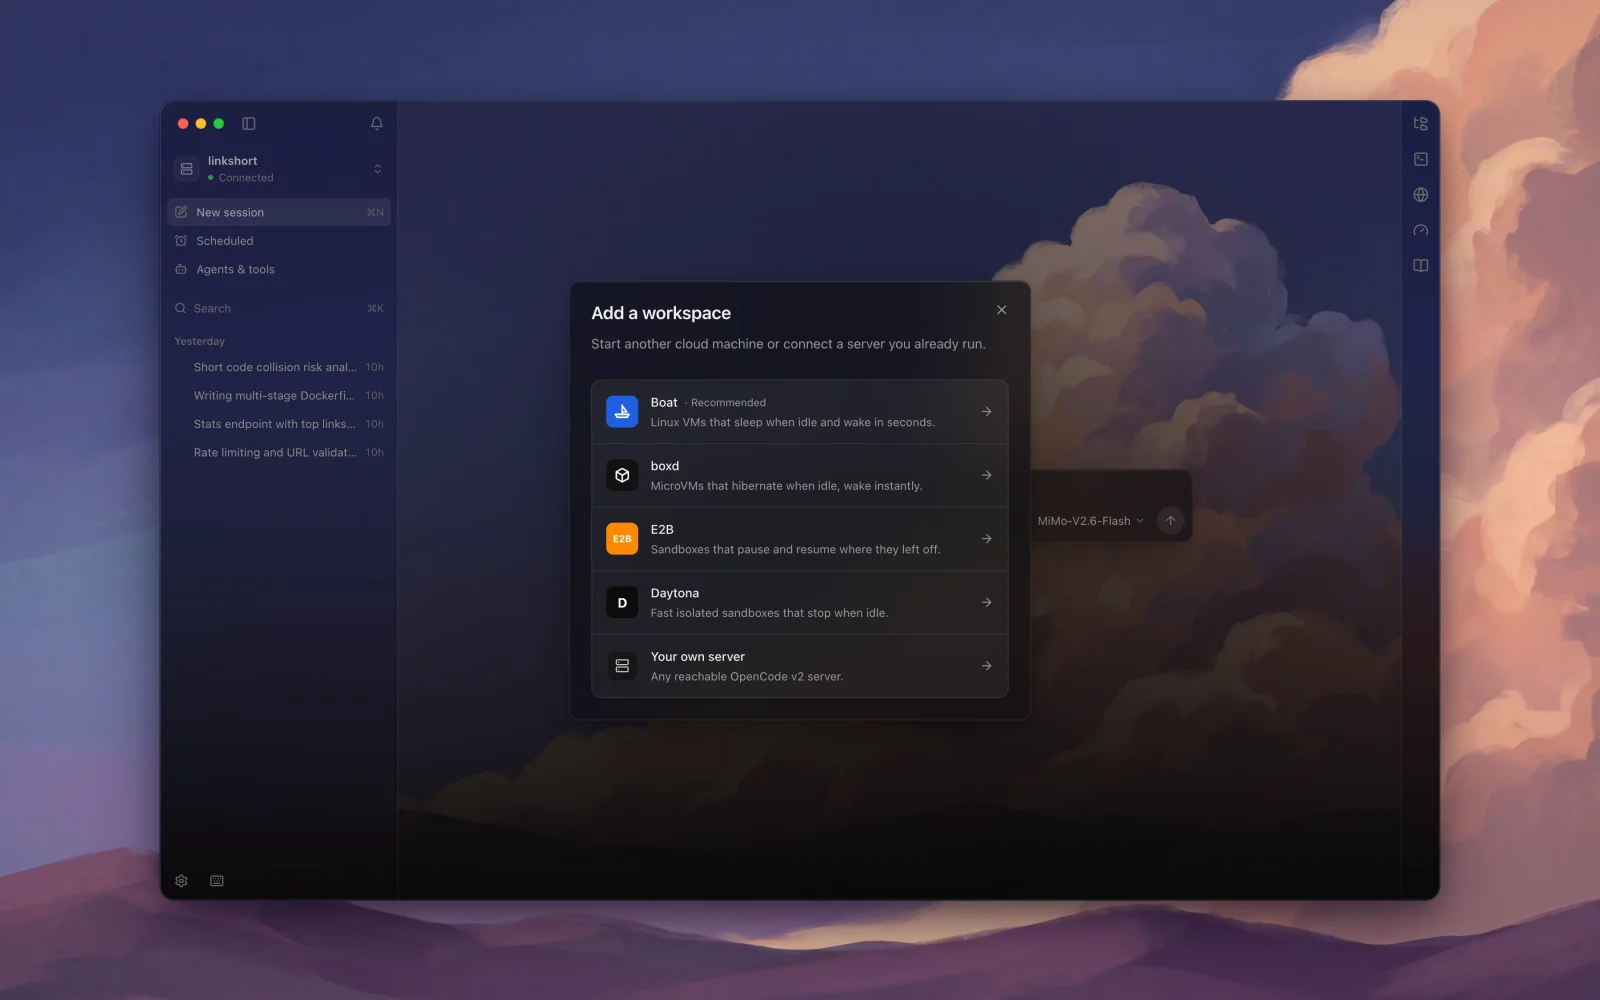Open the browser globe panel icon
This screenshot has height=1000, width=1600.
(x=1421, y=195)
